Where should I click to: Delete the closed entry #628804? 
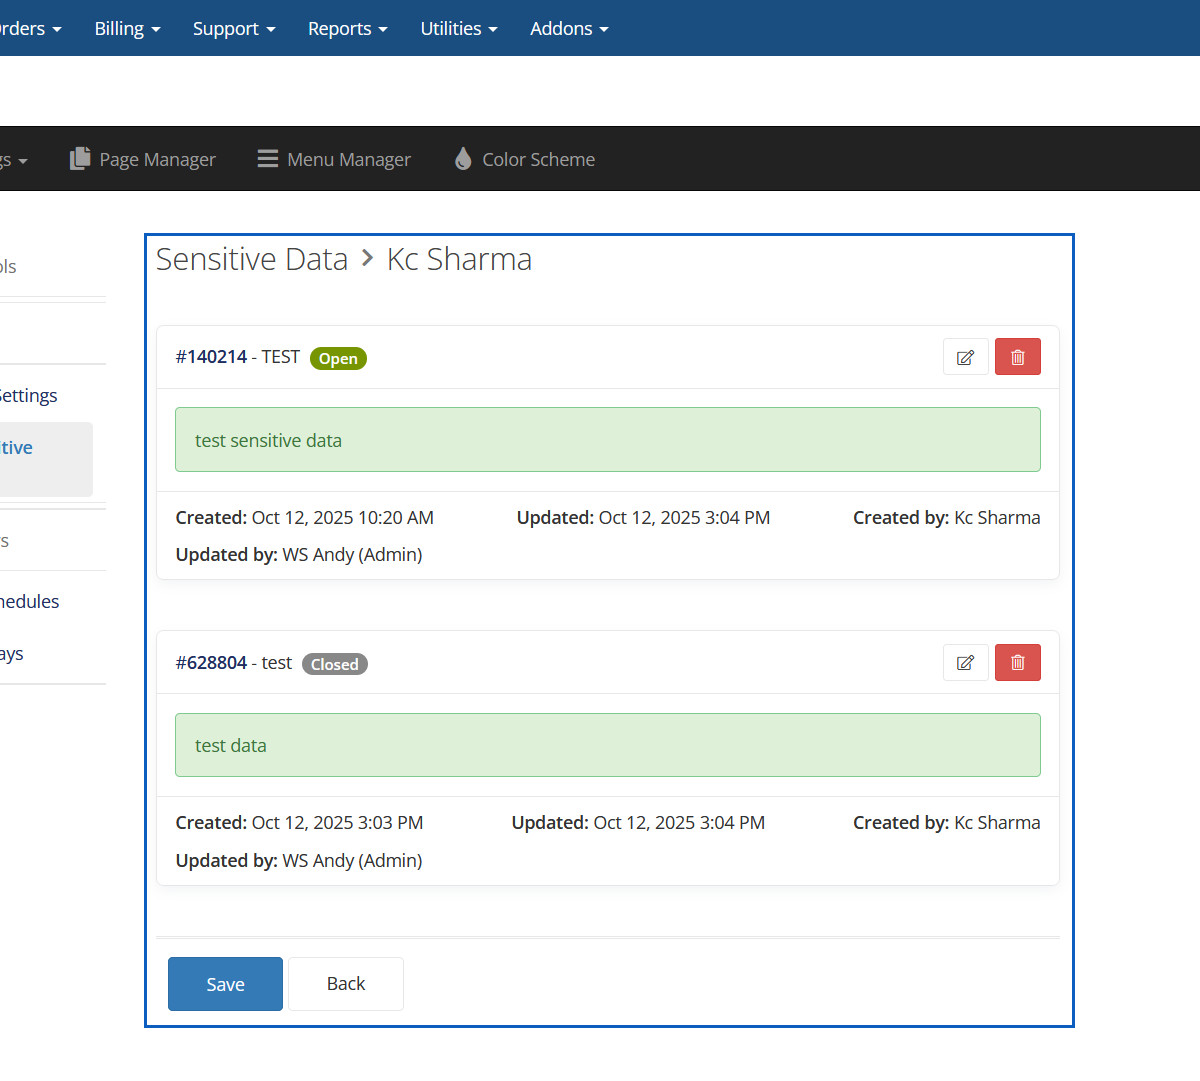point(1017,663)
